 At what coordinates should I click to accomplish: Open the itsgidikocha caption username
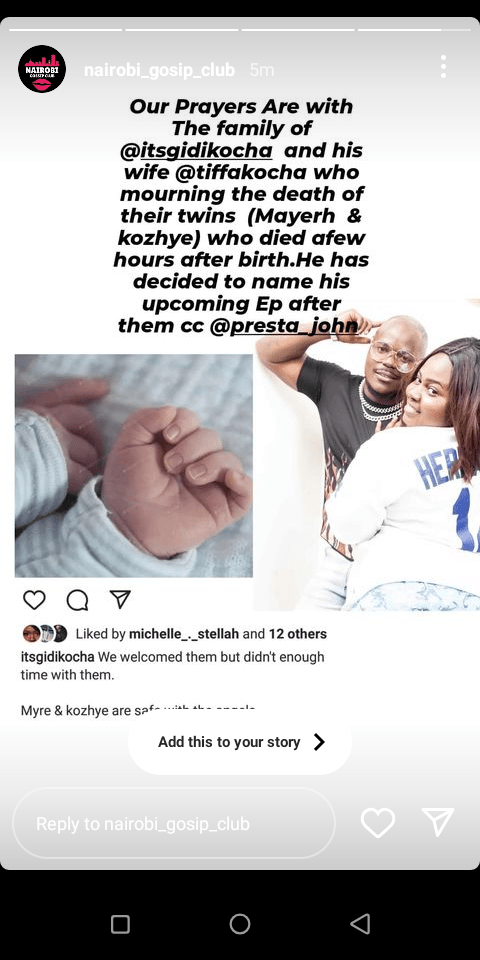(x=58, y=657)
